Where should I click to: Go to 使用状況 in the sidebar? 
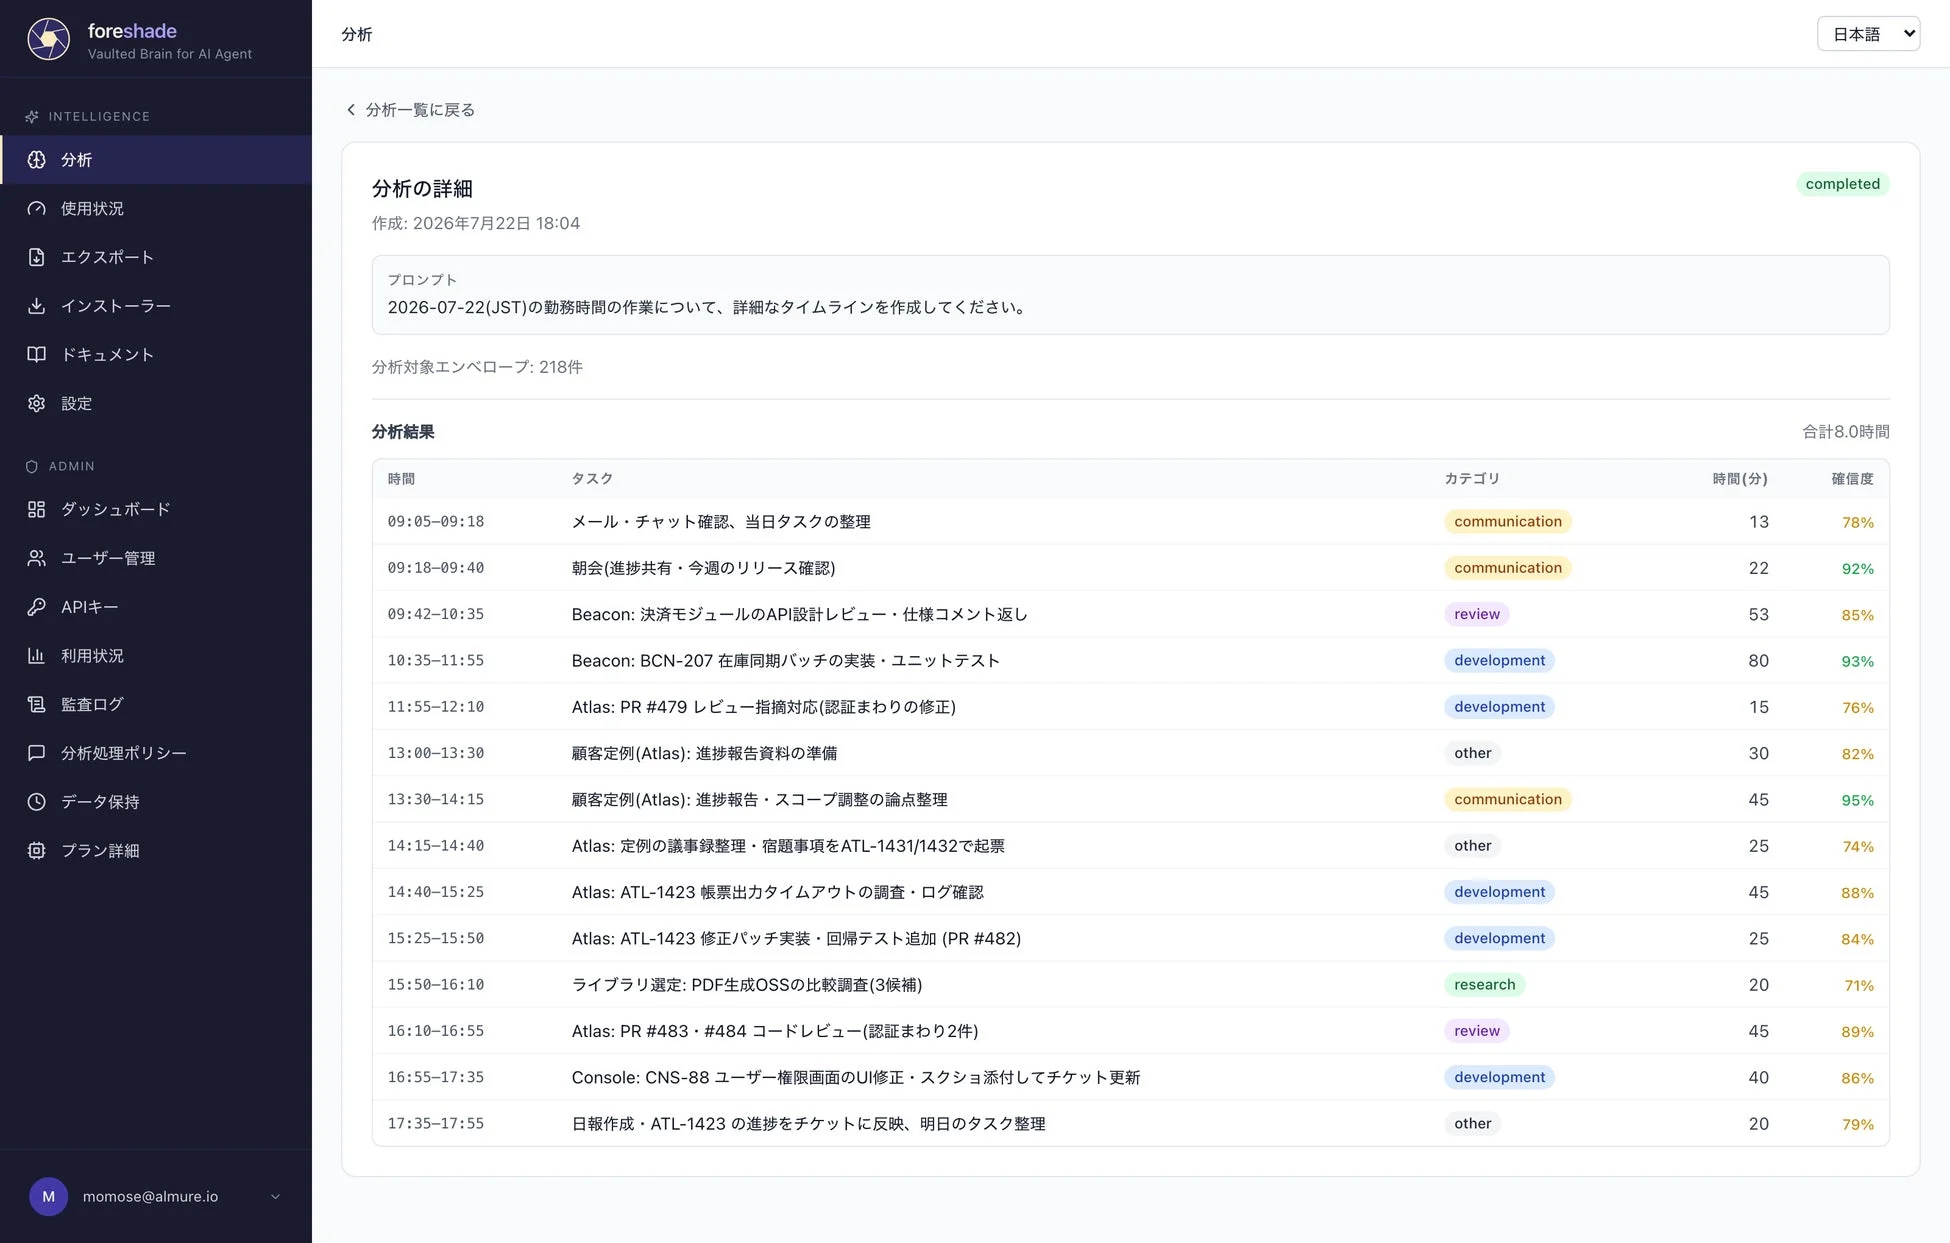click(x=156, y=208)
